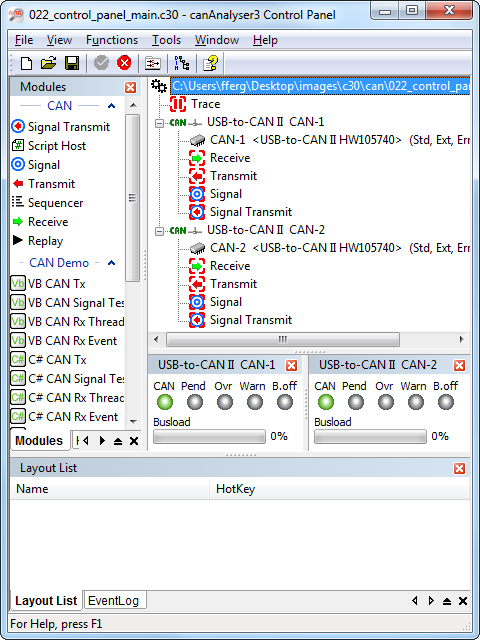This screenshot has height=640, width=480.
Task: Select C# CAN Rx Event demo
Action: coord(64,417)
